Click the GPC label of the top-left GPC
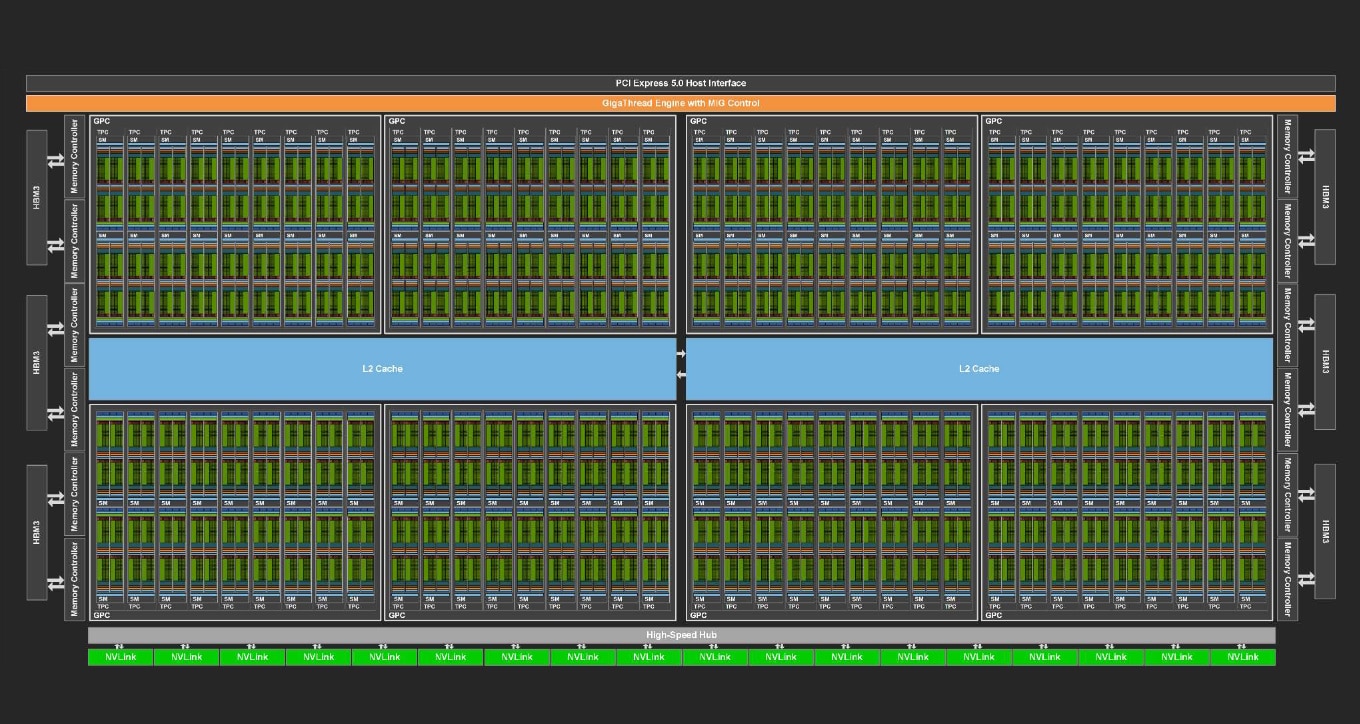 click(102, 121)
